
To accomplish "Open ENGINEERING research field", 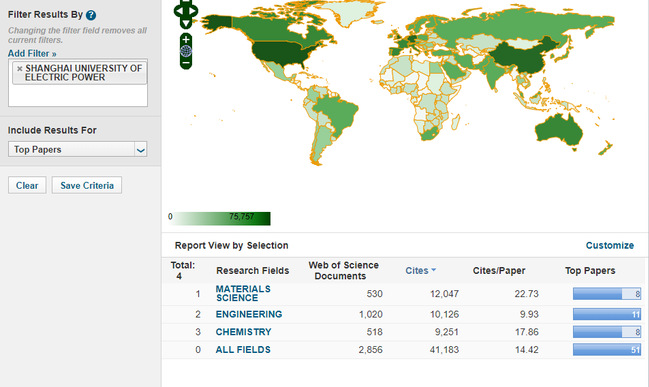I will pos(249,314).
